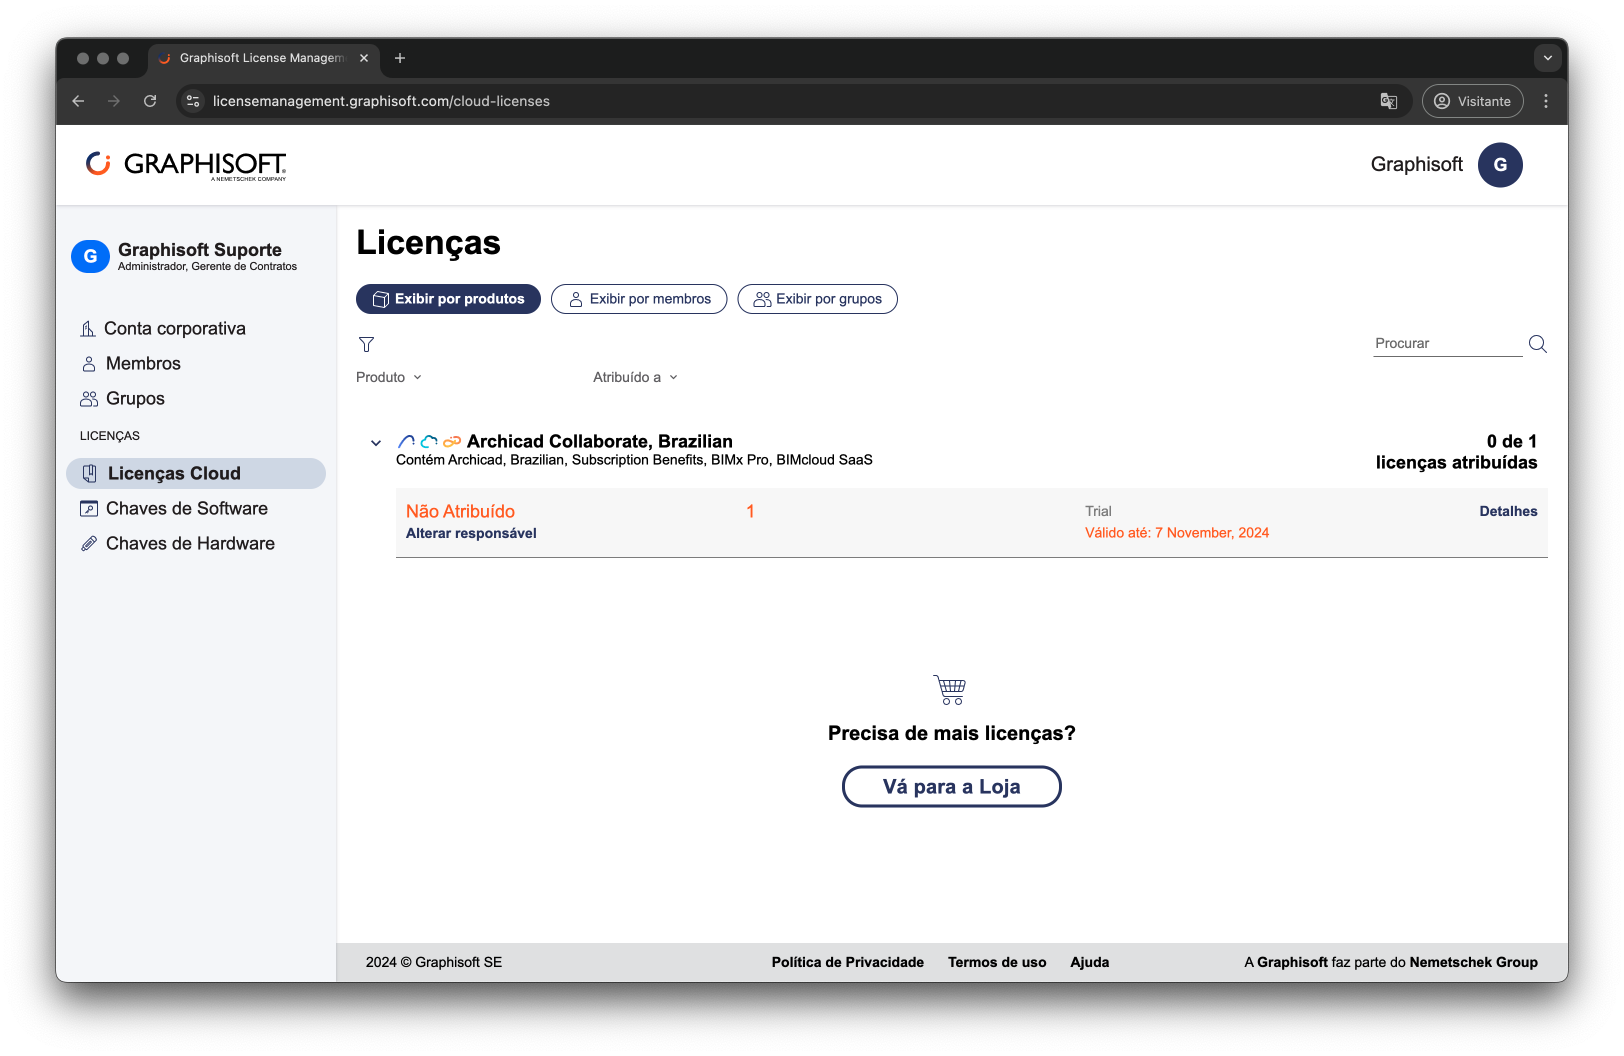The image size is (1624, 1056).
Task: Select Licenças Cloud in sidebar
Action: click(x=196, y=473)
